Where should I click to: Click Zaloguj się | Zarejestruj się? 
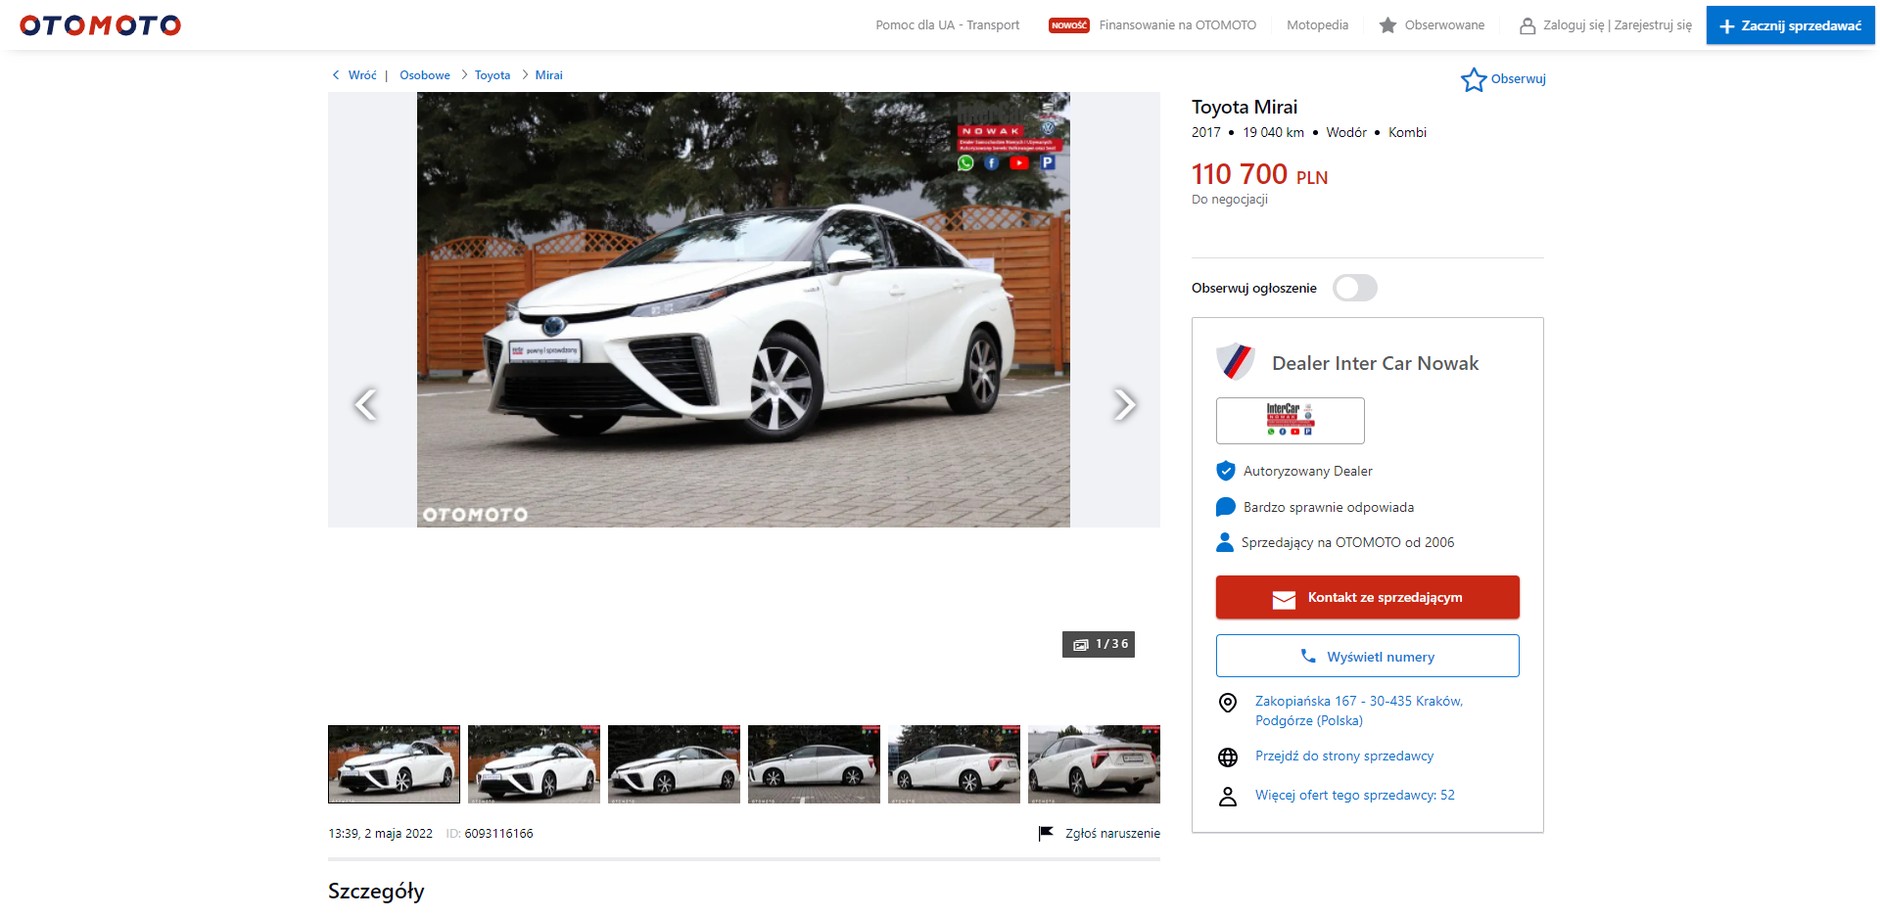click(1617, 25)
